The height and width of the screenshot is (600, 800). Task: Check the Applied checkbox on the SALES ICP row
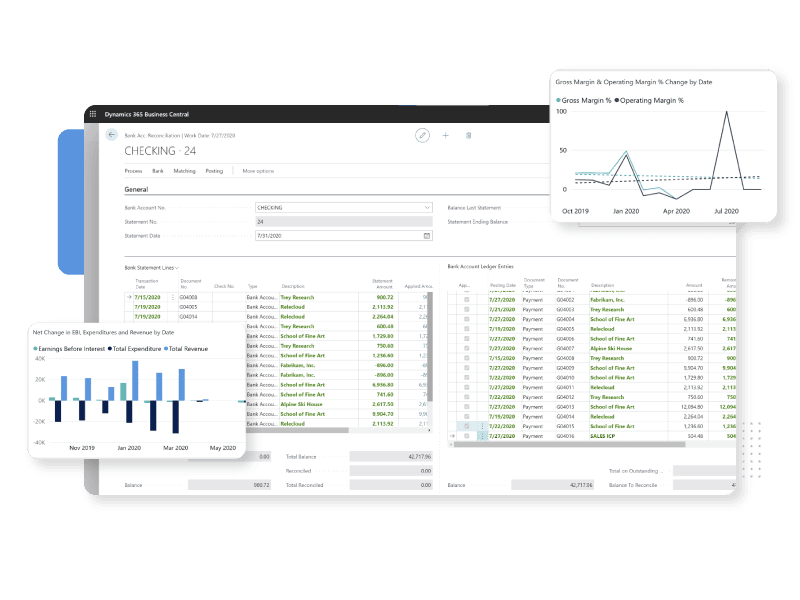(465, 435)
